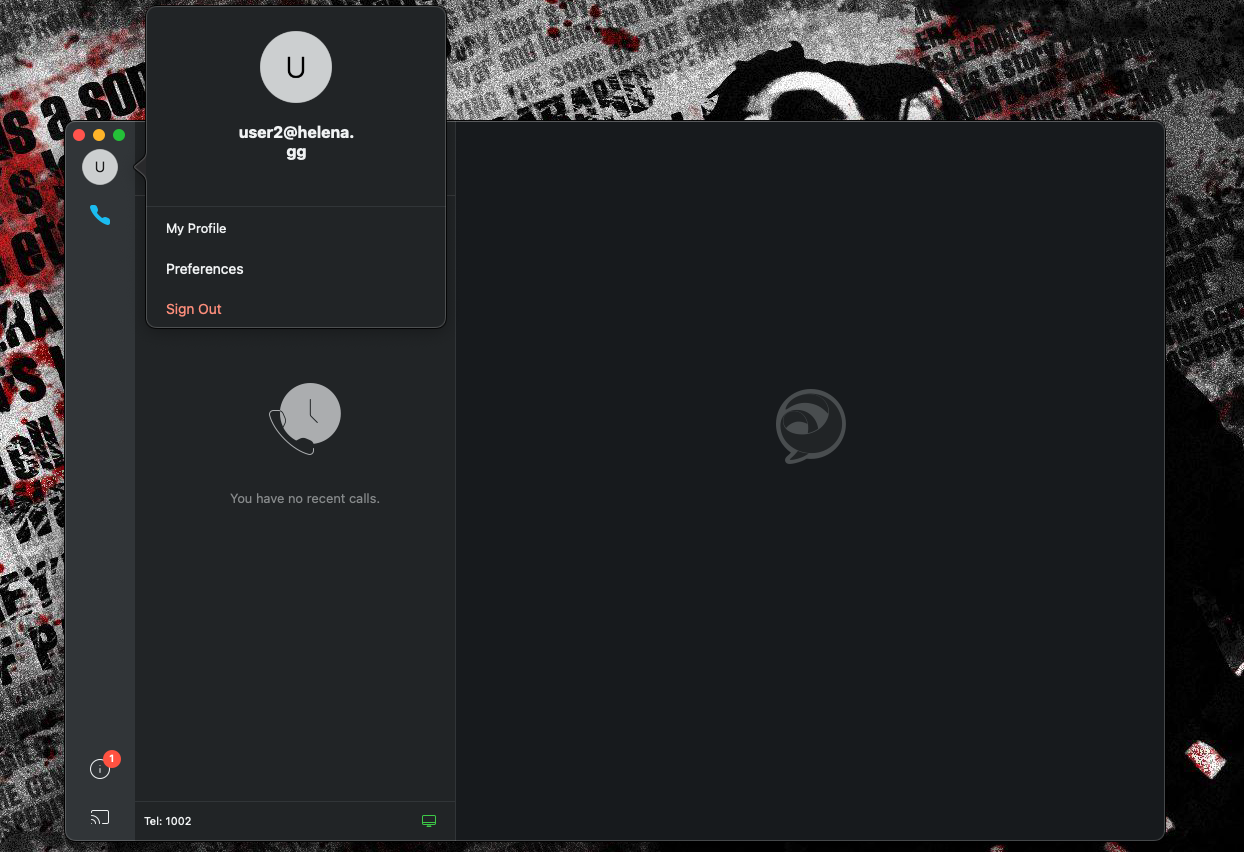Close the application window
This screenshot has height=852, width=1244.
pos(79,135)
